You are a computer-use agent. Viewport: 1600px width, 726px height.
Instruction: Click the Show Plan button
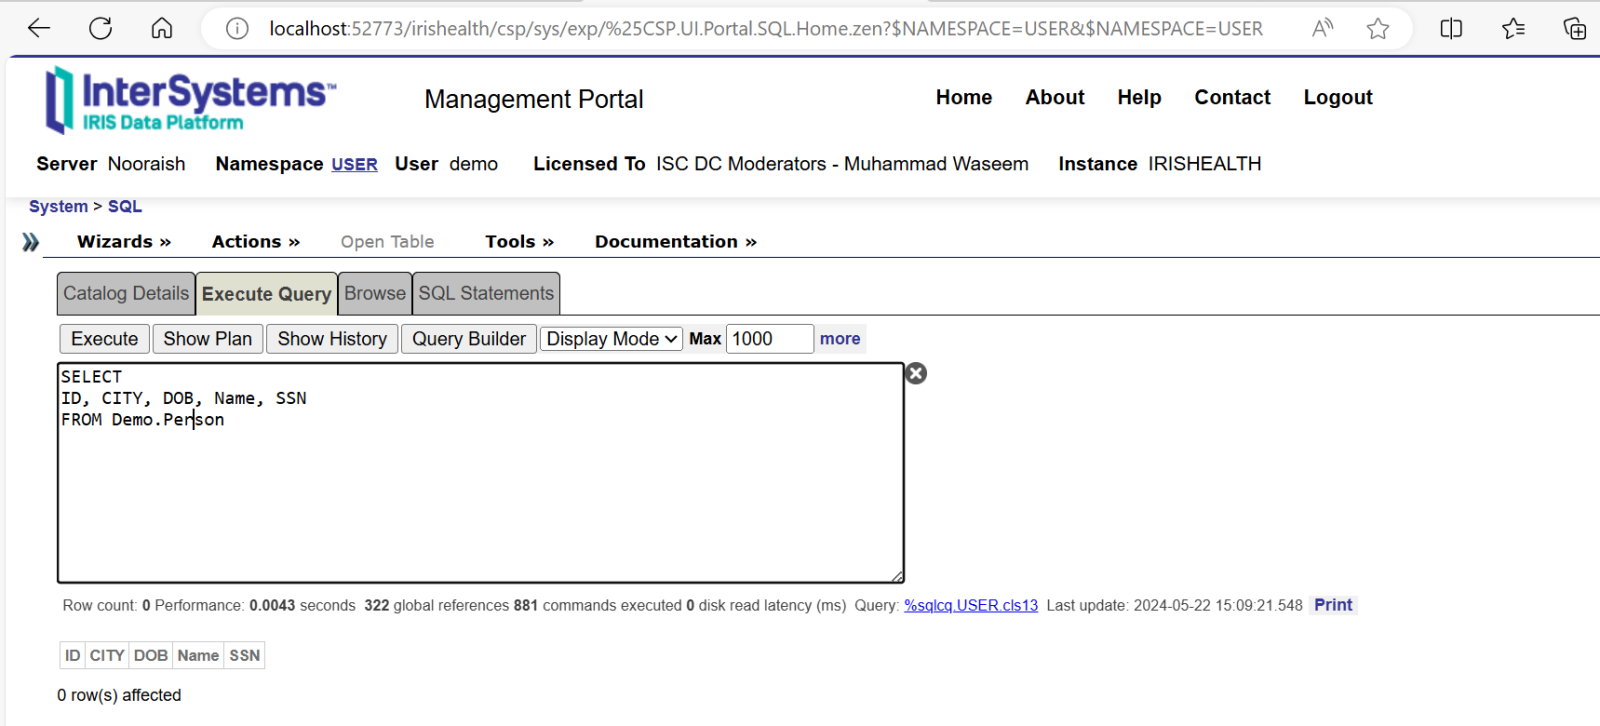pyautogui.click(x=208, y=339)
